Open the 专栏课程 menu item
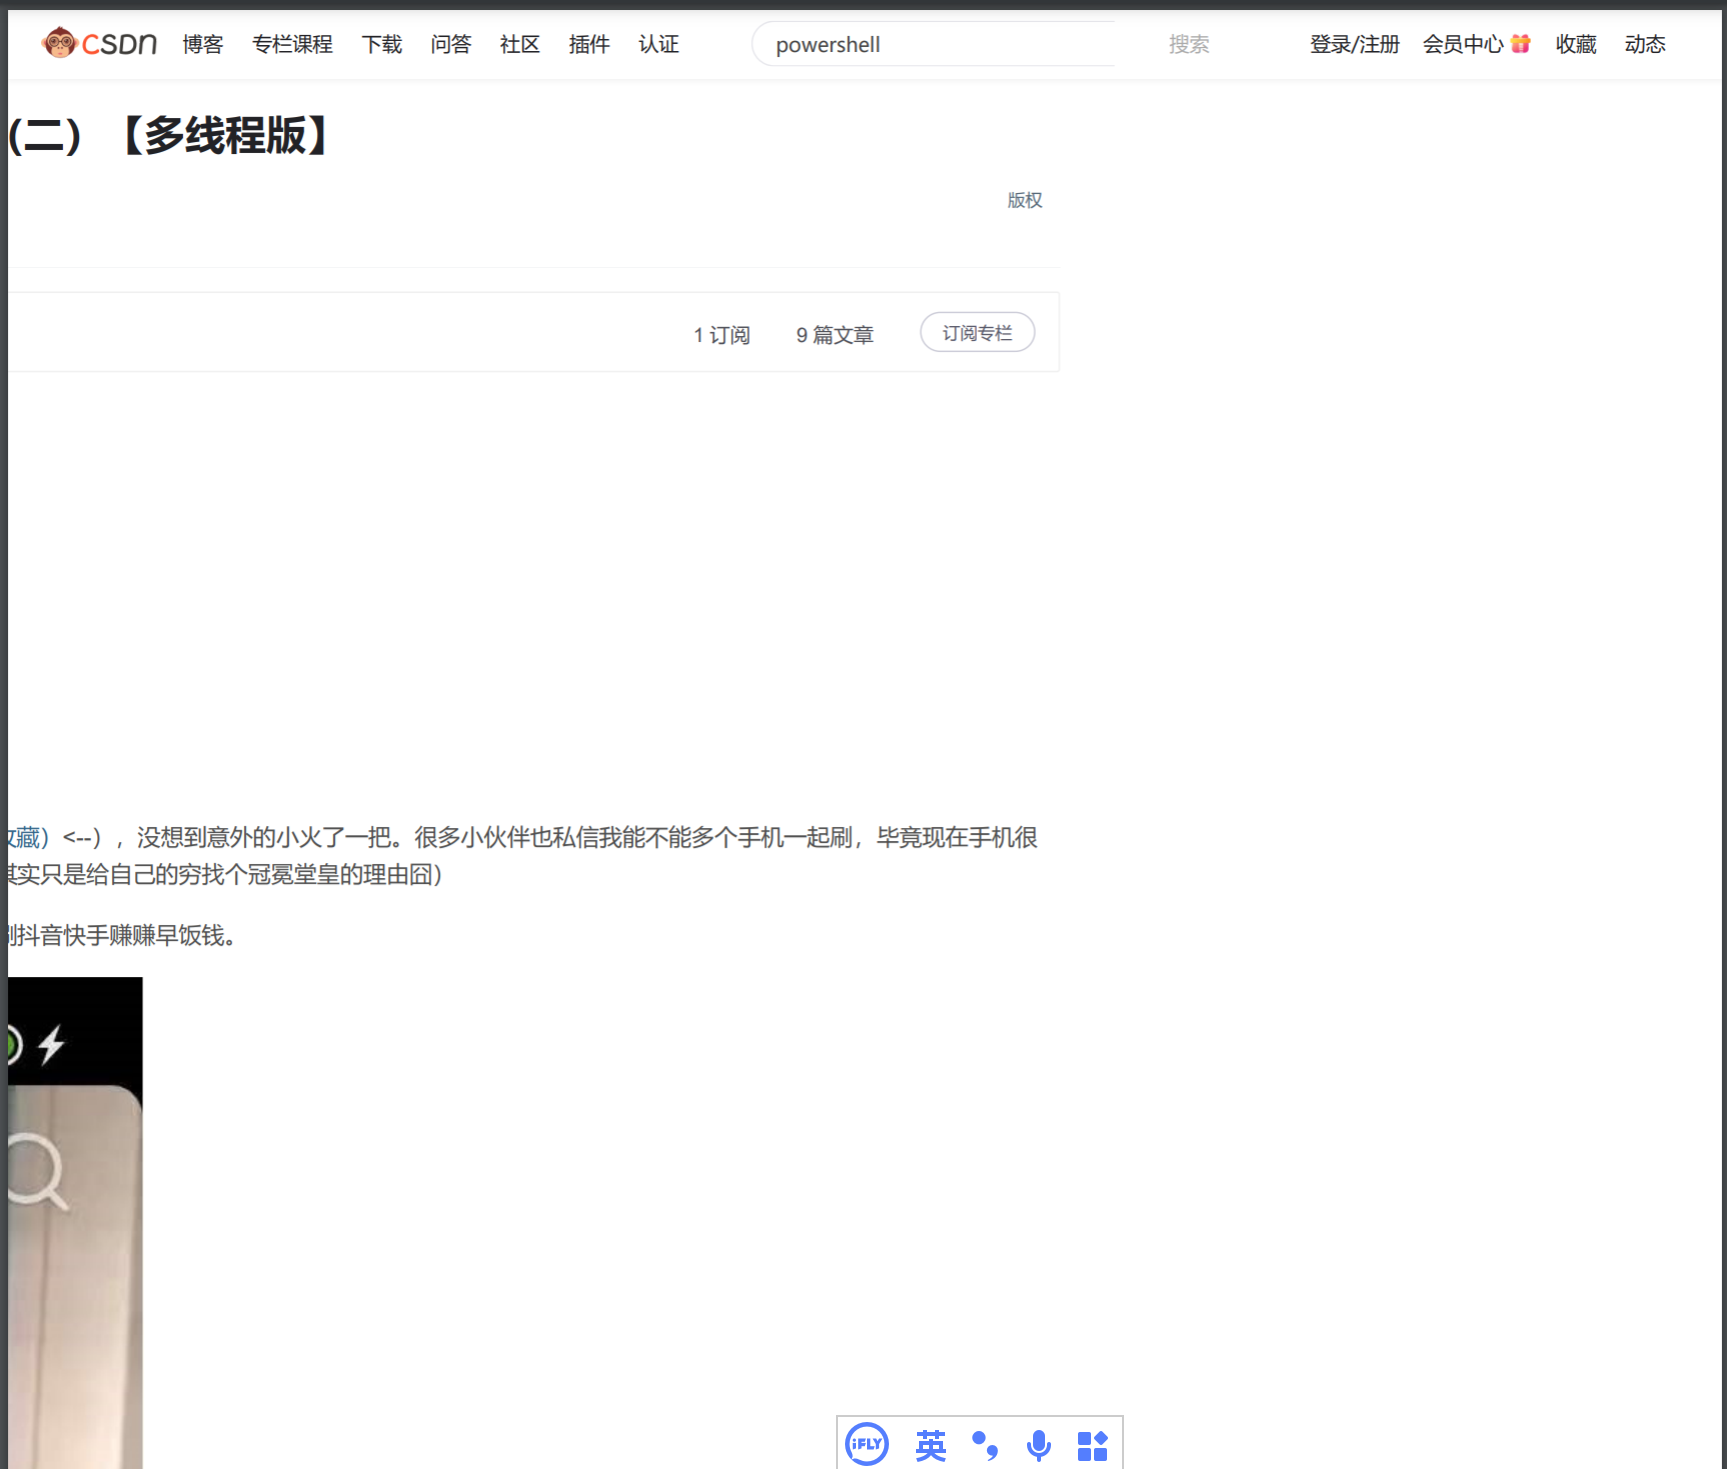Screen dimensions: 1727x1469 tap(292, 44)
